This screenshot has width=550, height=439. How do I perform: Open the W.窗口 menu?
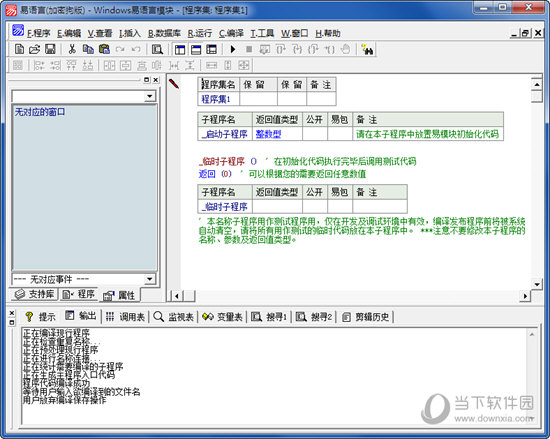[295, 34]
